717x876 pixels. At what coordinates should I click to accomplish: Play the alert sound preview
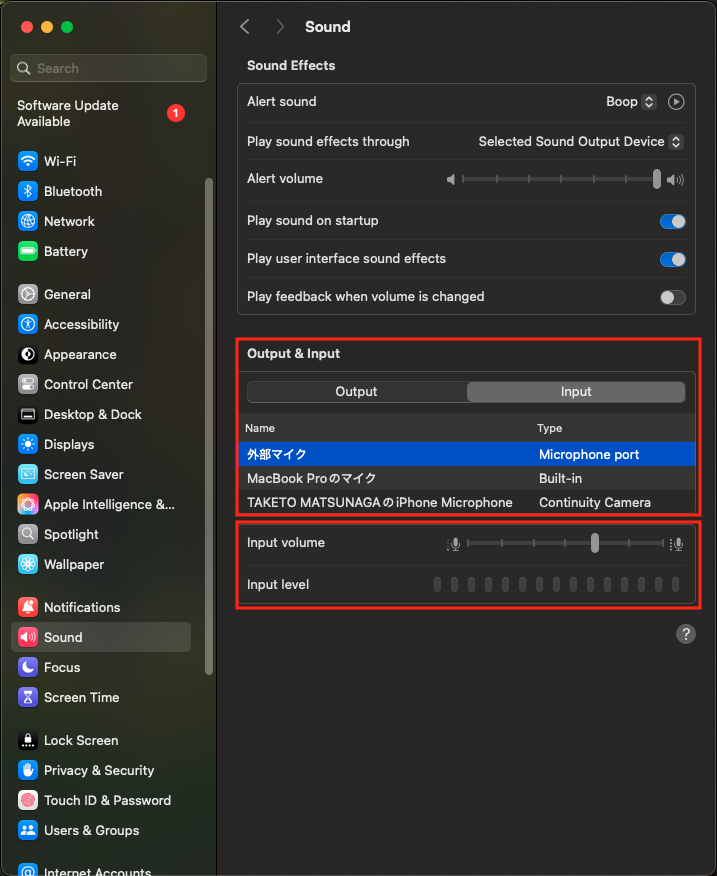[x=676, y=101]
